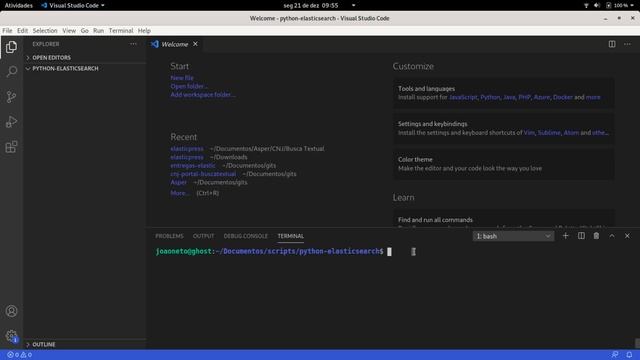The width and height of the screenshot is (640, 360).
Task: Close the terminal panel
Action: click(x=627, y=236)
